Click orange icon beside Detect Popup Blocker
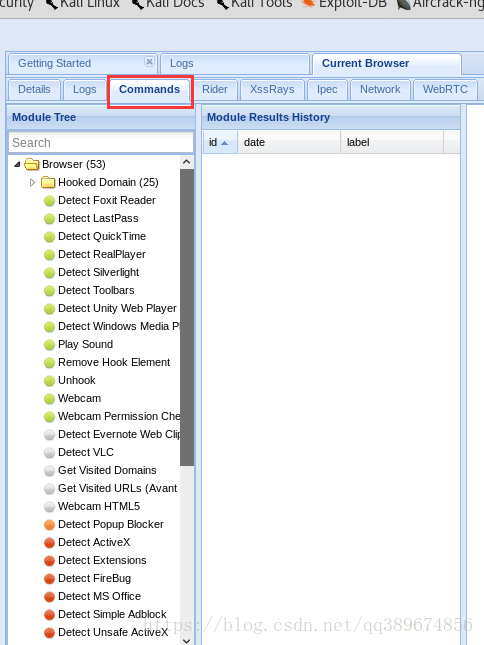484x645 pixels. pos(49,525)
